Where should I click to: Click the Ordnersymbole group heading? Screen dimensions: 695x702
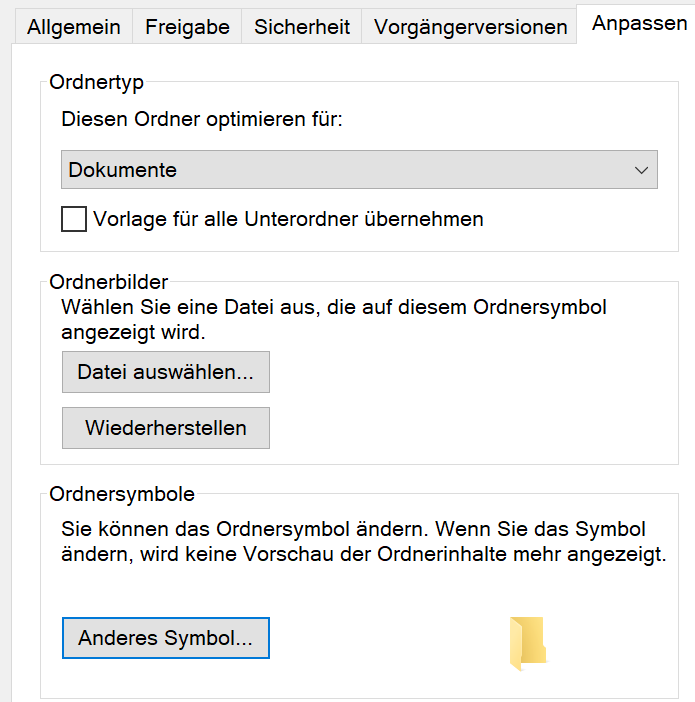122,493
